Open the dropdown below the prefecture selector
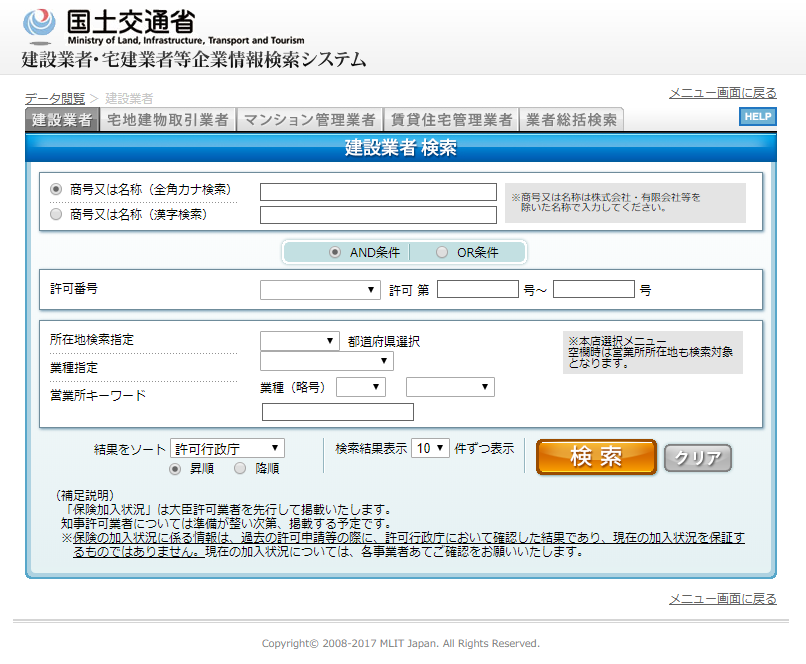Viewport: 806px width, 664px height. [x=327, y=361]
